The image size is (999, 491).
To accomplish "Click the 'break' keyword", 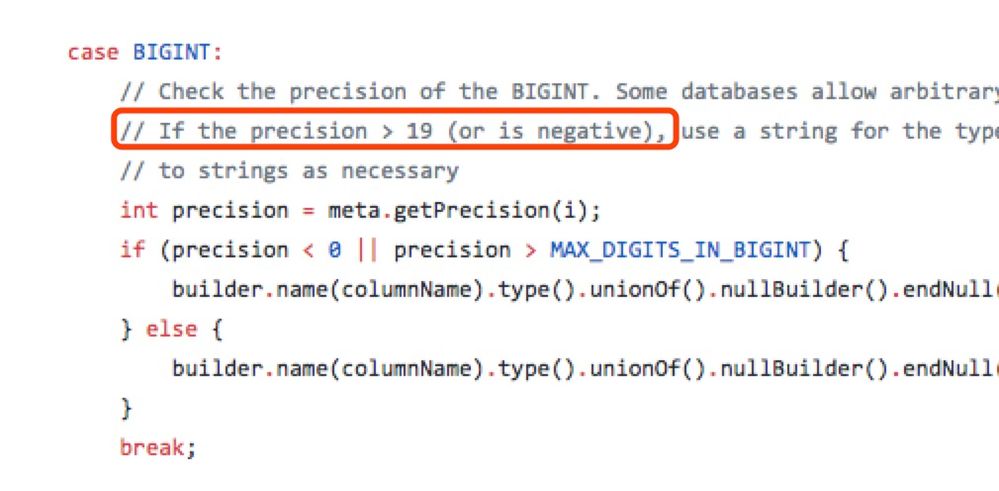I will 152,446.
